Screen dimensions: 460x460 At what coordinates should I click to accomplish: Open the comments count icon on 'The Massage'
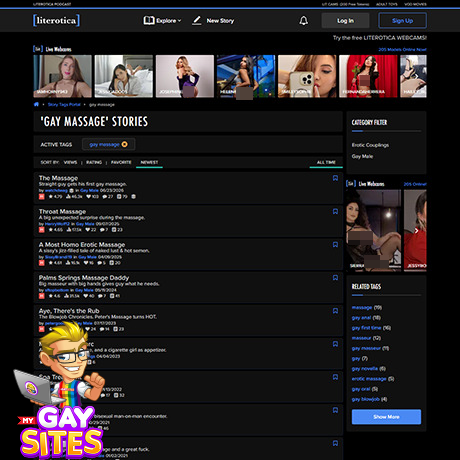coord(108,197)
